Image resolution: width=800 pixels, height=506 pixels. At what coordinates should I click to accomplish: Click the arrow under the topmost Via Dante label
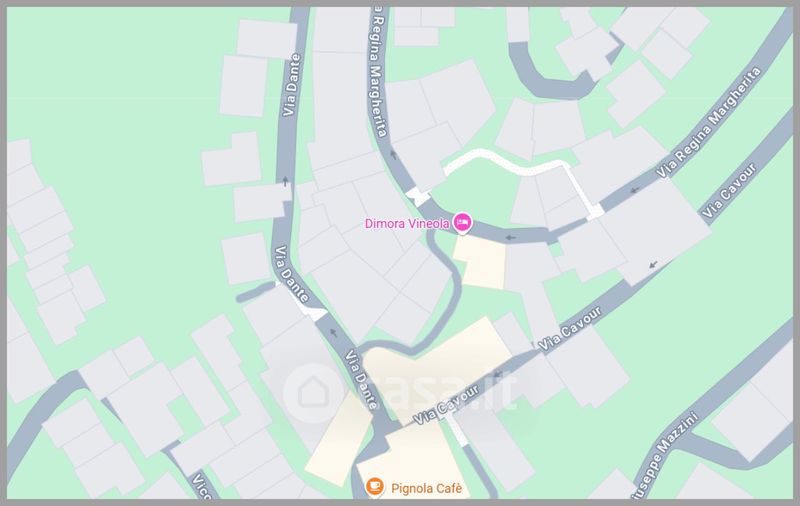(285, 181)
